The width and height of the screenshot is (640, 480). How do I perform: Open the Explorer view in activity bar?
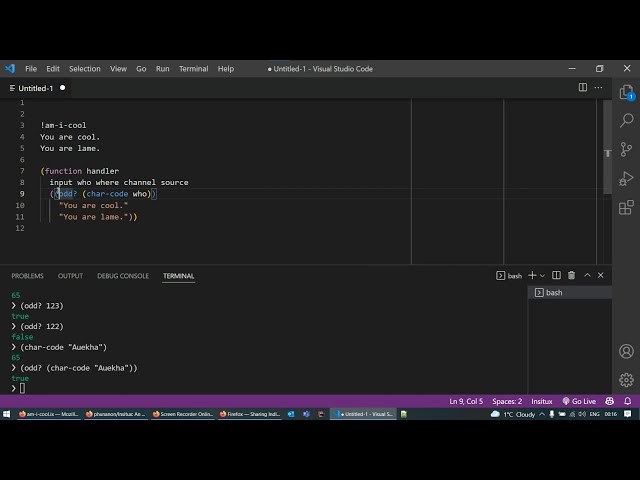click(626, 92)
